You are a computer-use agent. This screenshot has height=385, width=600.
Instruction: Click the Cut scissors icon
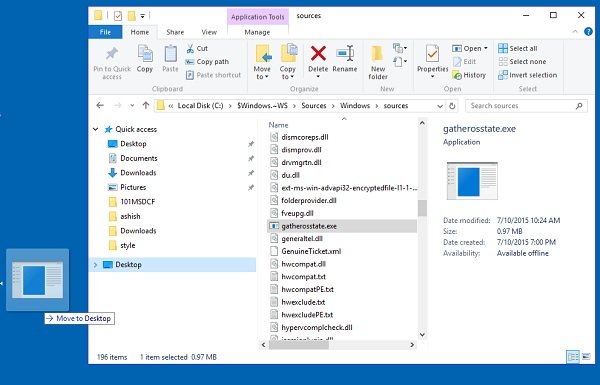[x=190, y=49]
